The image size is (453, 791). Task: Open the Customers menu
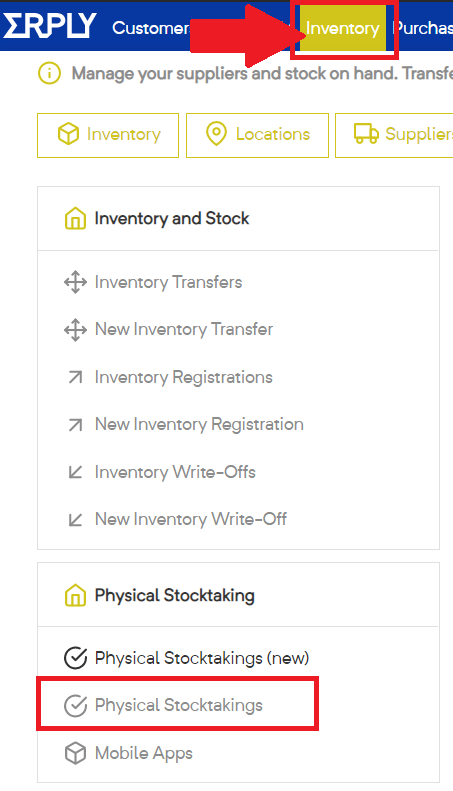[151, 28]
